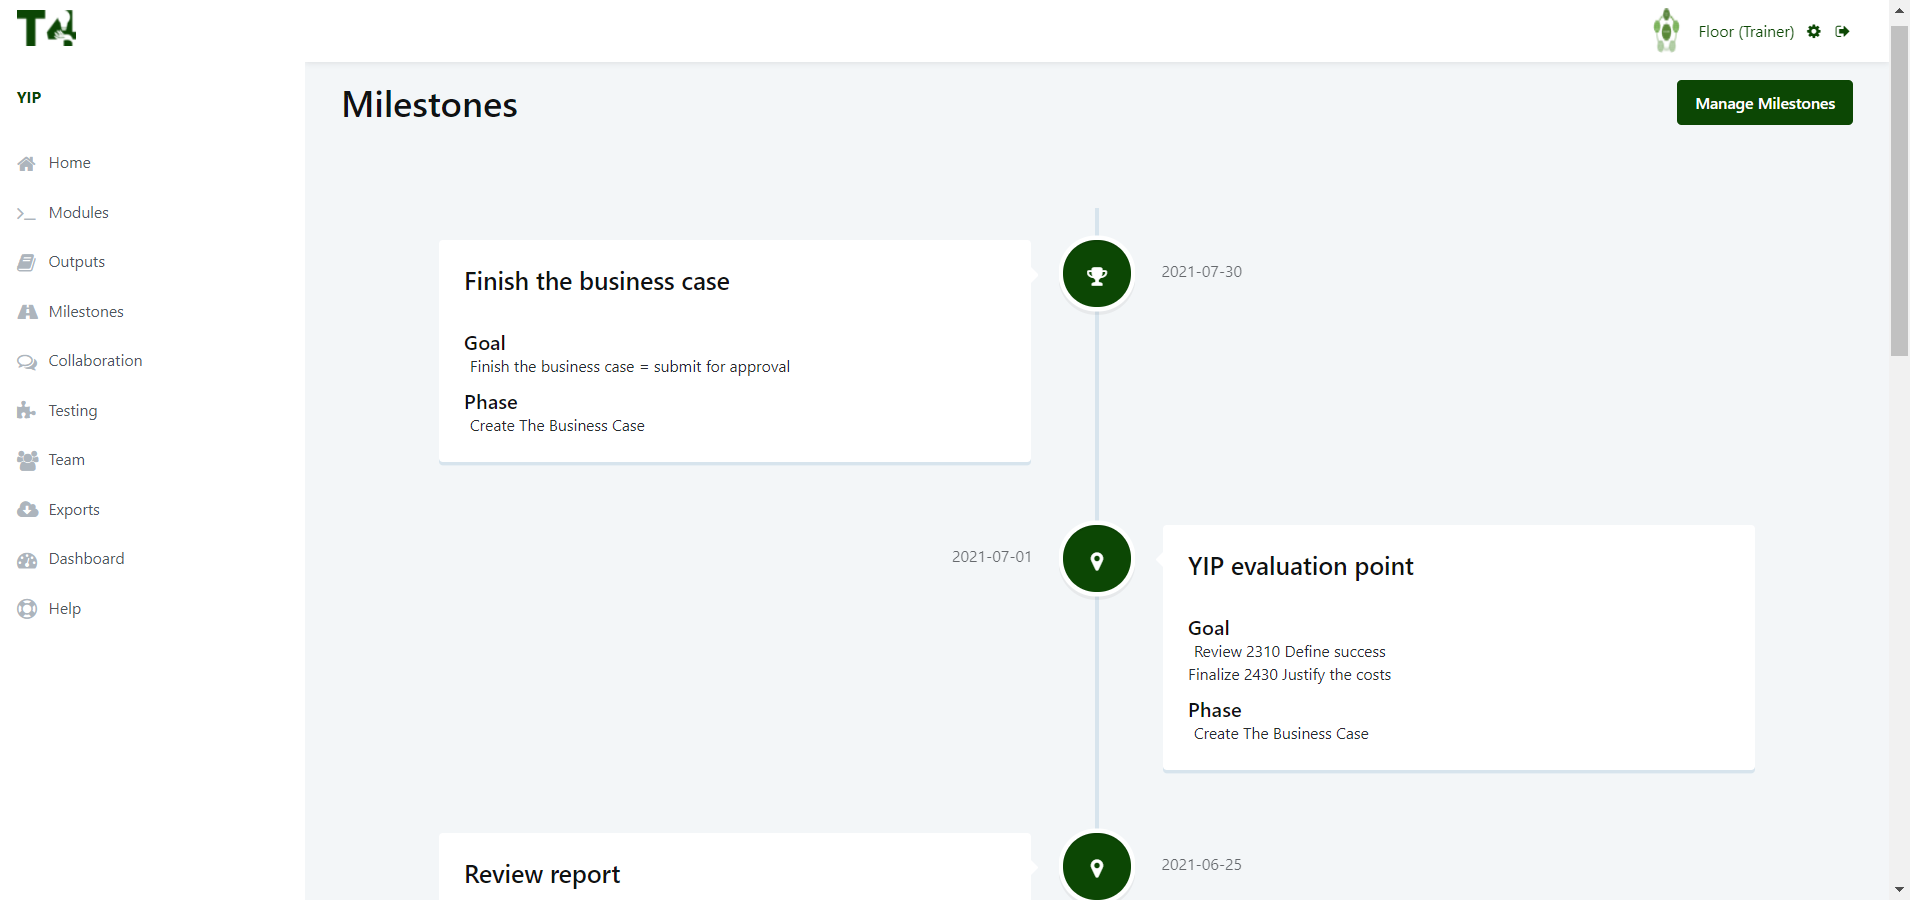Open the Dashboard gauge icon
Image resolution: width=1910 pixels, height=900 pixels.
27,558
